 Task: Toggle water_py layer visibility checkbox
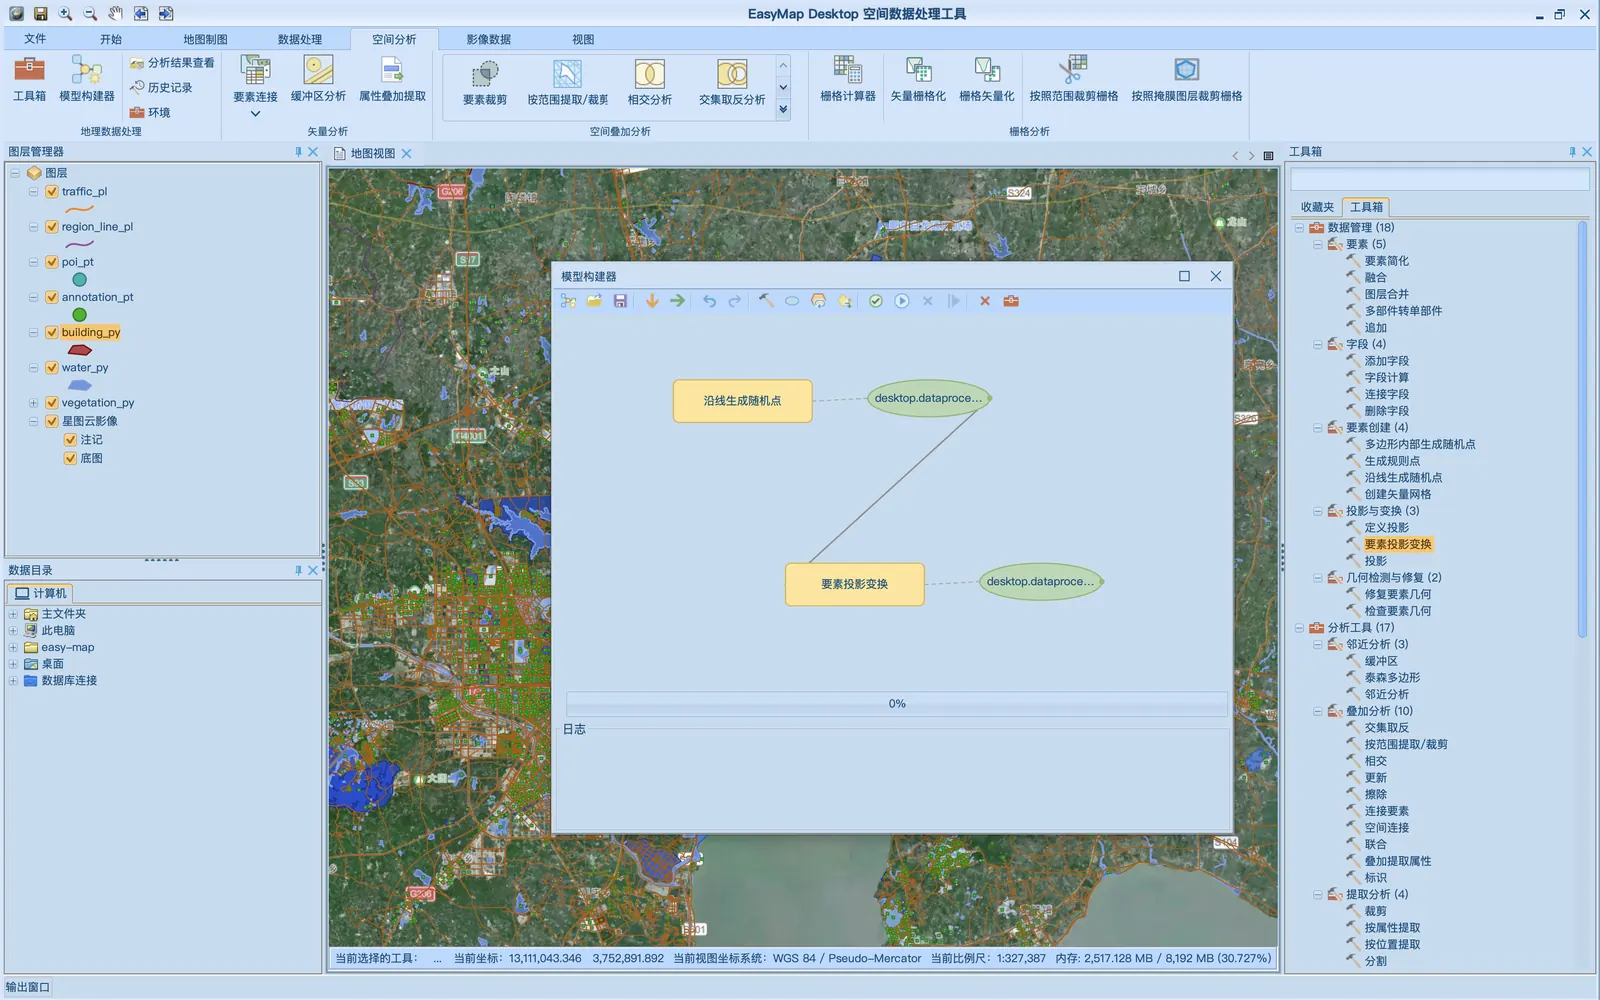click(x=52, y=368)
